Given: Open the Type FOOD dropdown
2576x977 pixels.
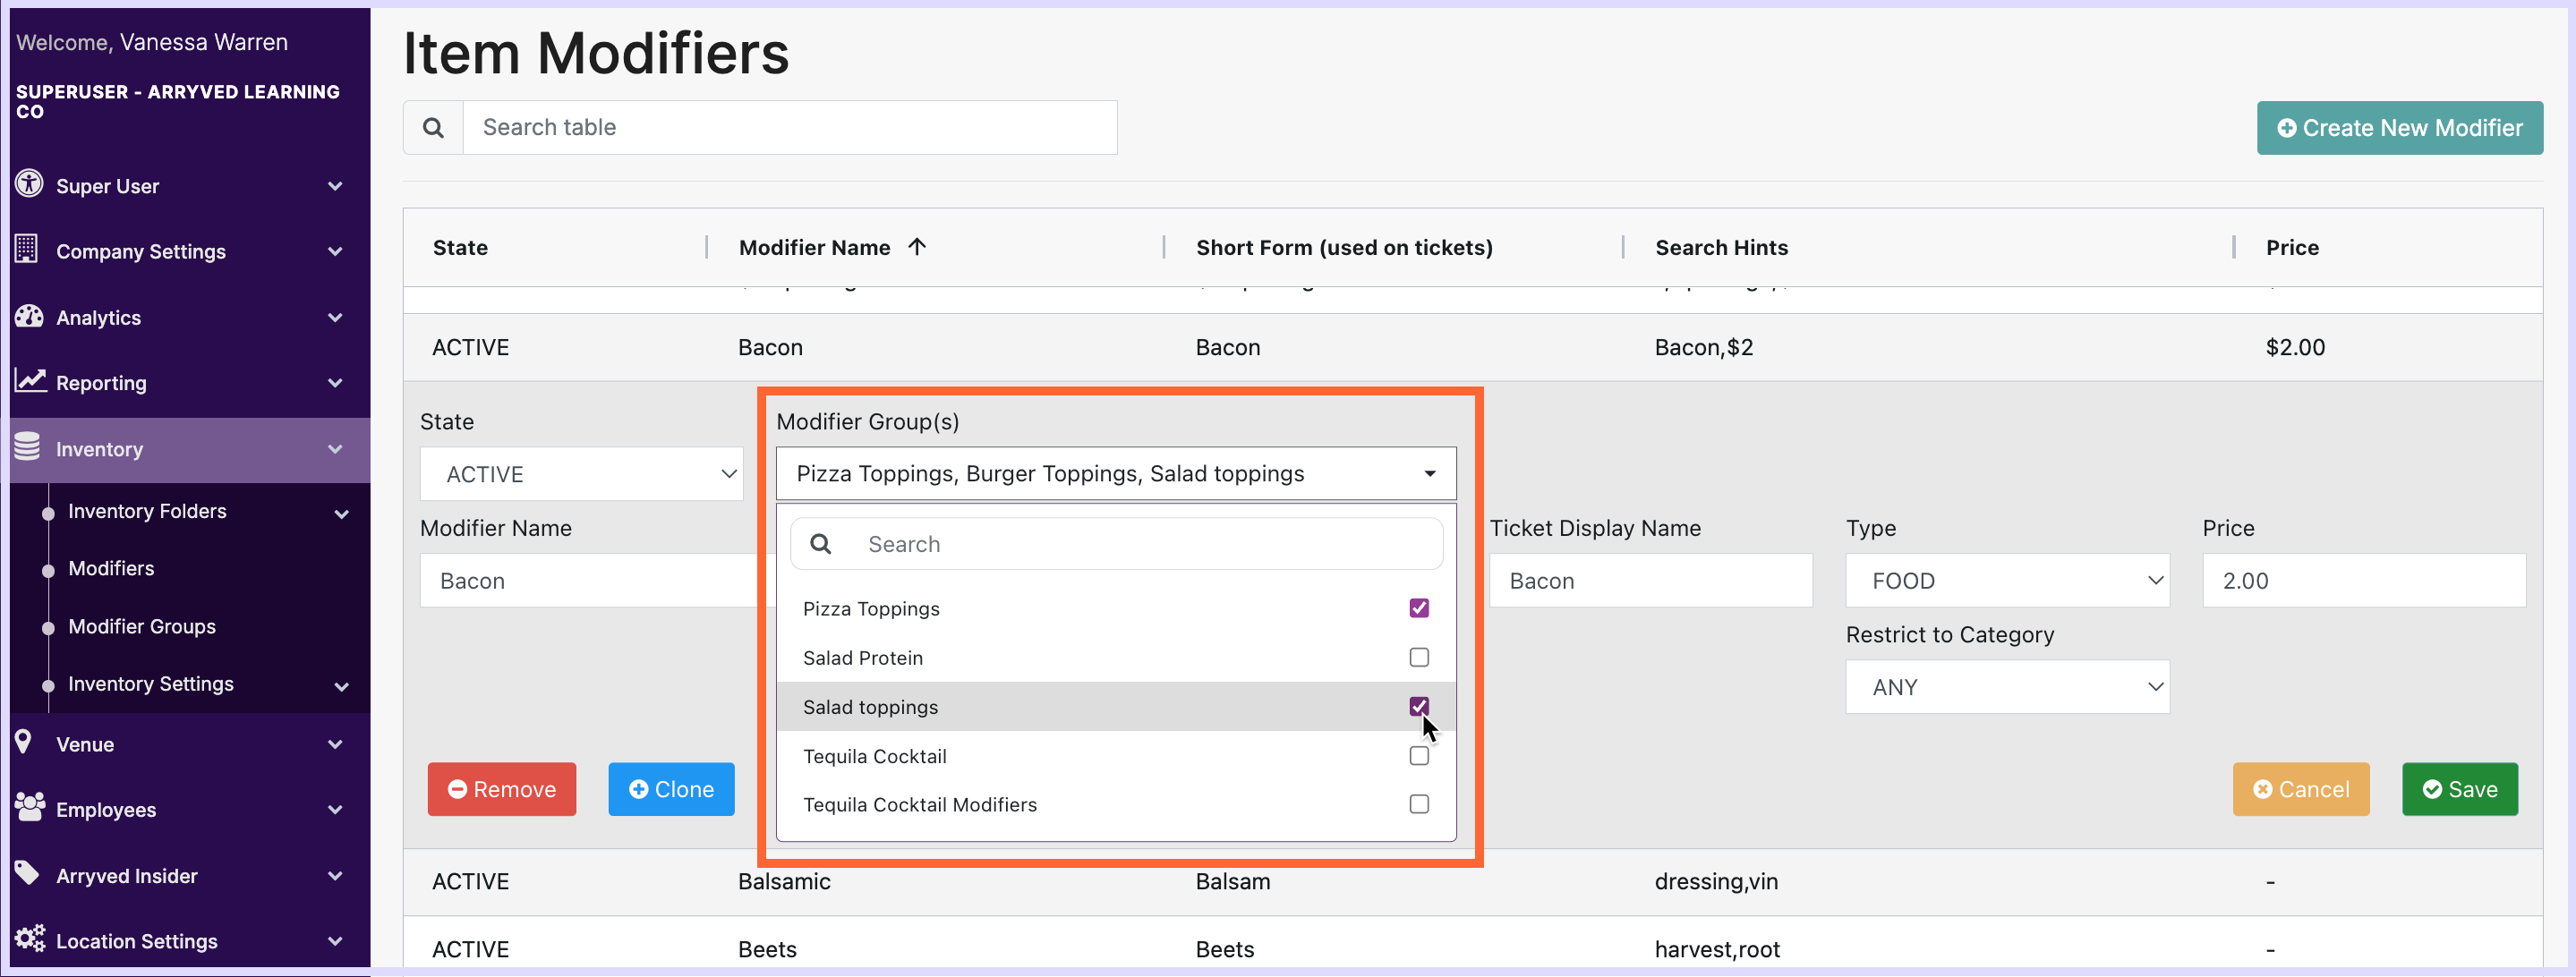Looking at the screenshot, I should click(2006, 581).
